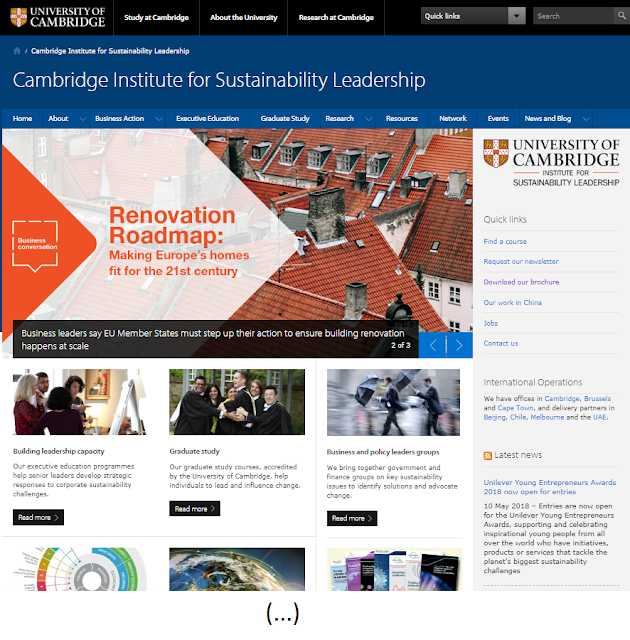Open the About the University menu
Viewport: 630px width, 640px height.
pyautogui.click(x=244, y=18)
